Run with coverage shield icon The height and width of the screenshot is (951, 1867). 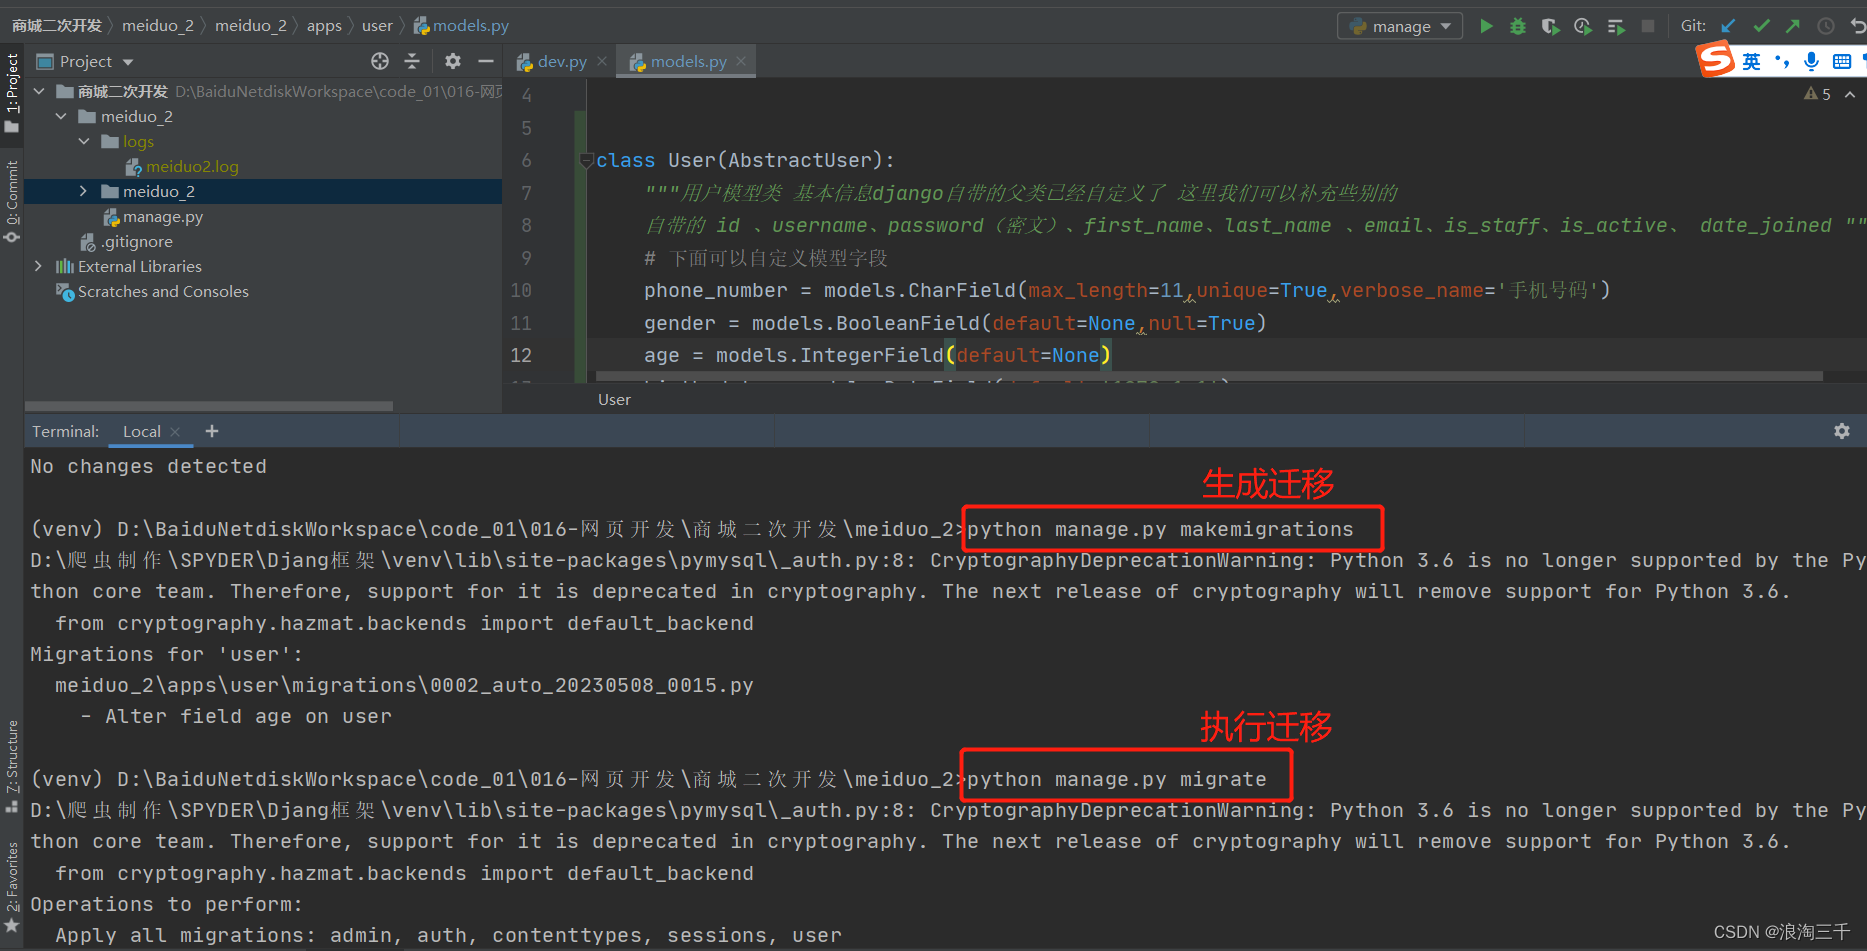(x=1550, y=26)
